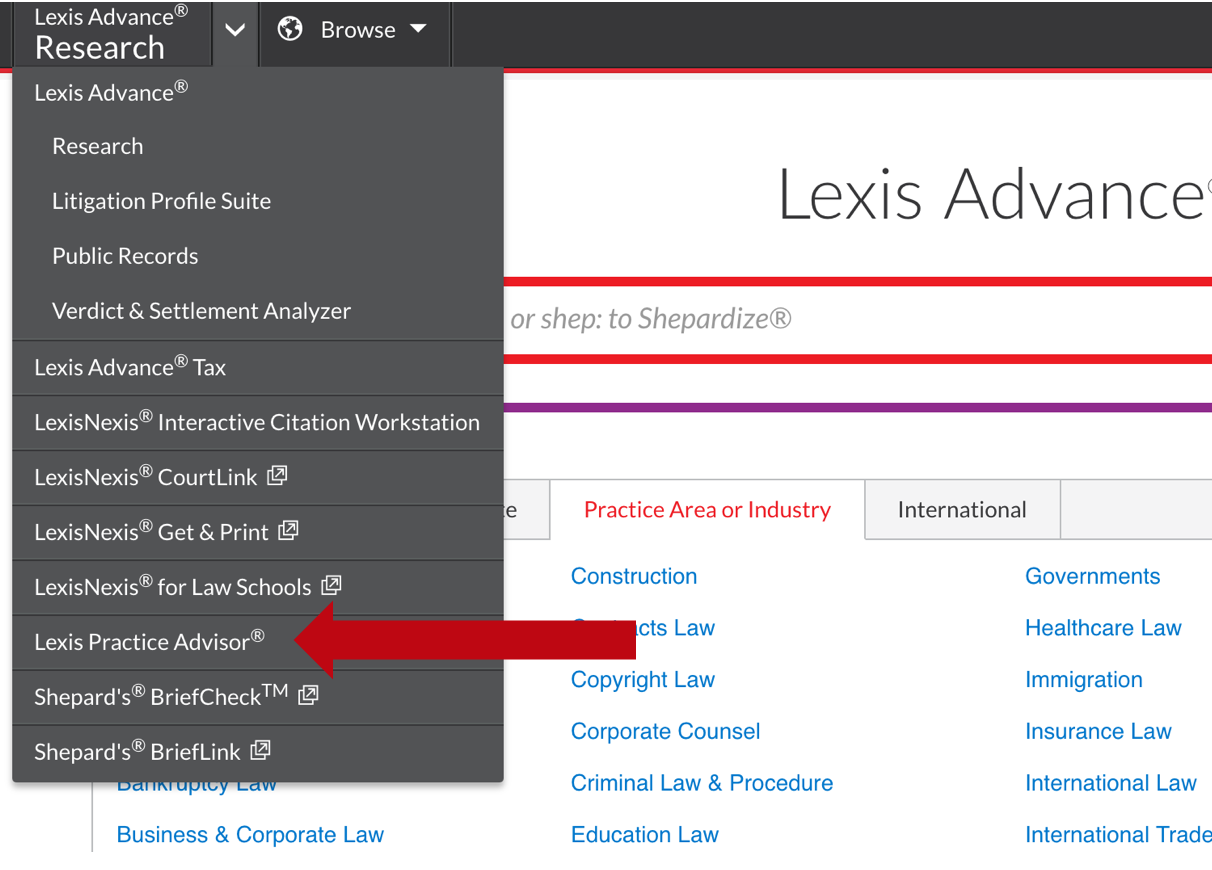Image resolution: width=1212 pixels, height=870 pixels.
Task: Click the external-link icon beside LexisNexis for Law Schools
Action: [x=330, y=586]
